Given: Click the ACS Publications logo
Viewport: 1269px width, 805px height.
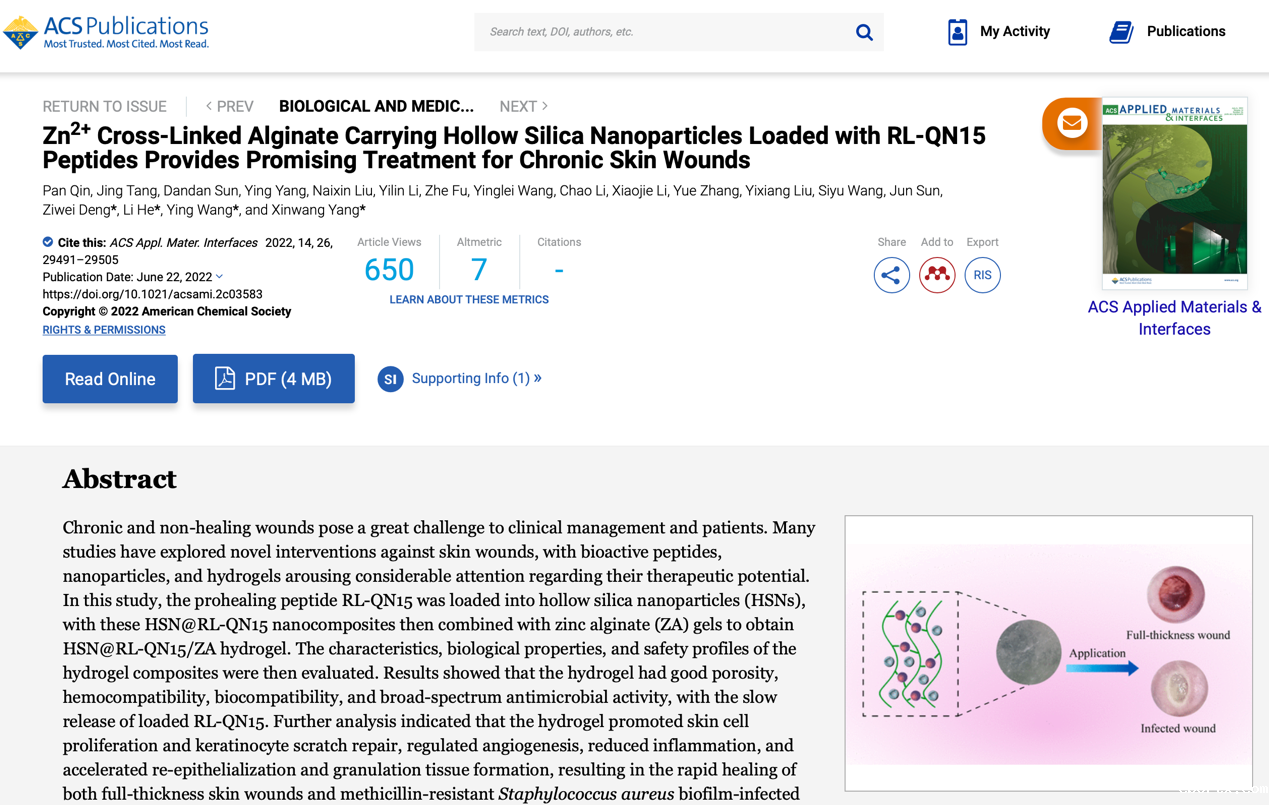Looking at the screenshot, I should click(106, 32).
